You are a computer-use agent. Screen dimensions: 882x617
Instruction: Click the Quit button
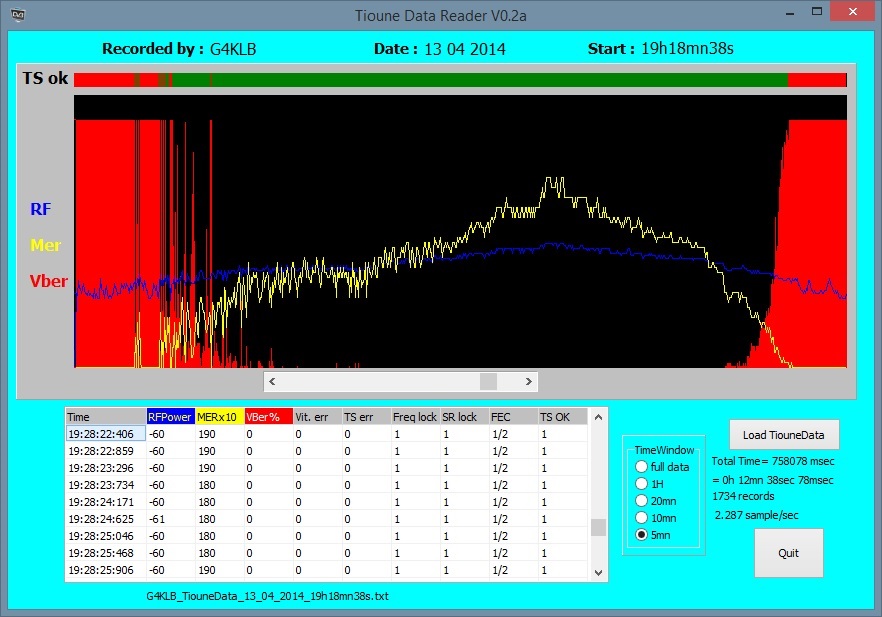788,553
